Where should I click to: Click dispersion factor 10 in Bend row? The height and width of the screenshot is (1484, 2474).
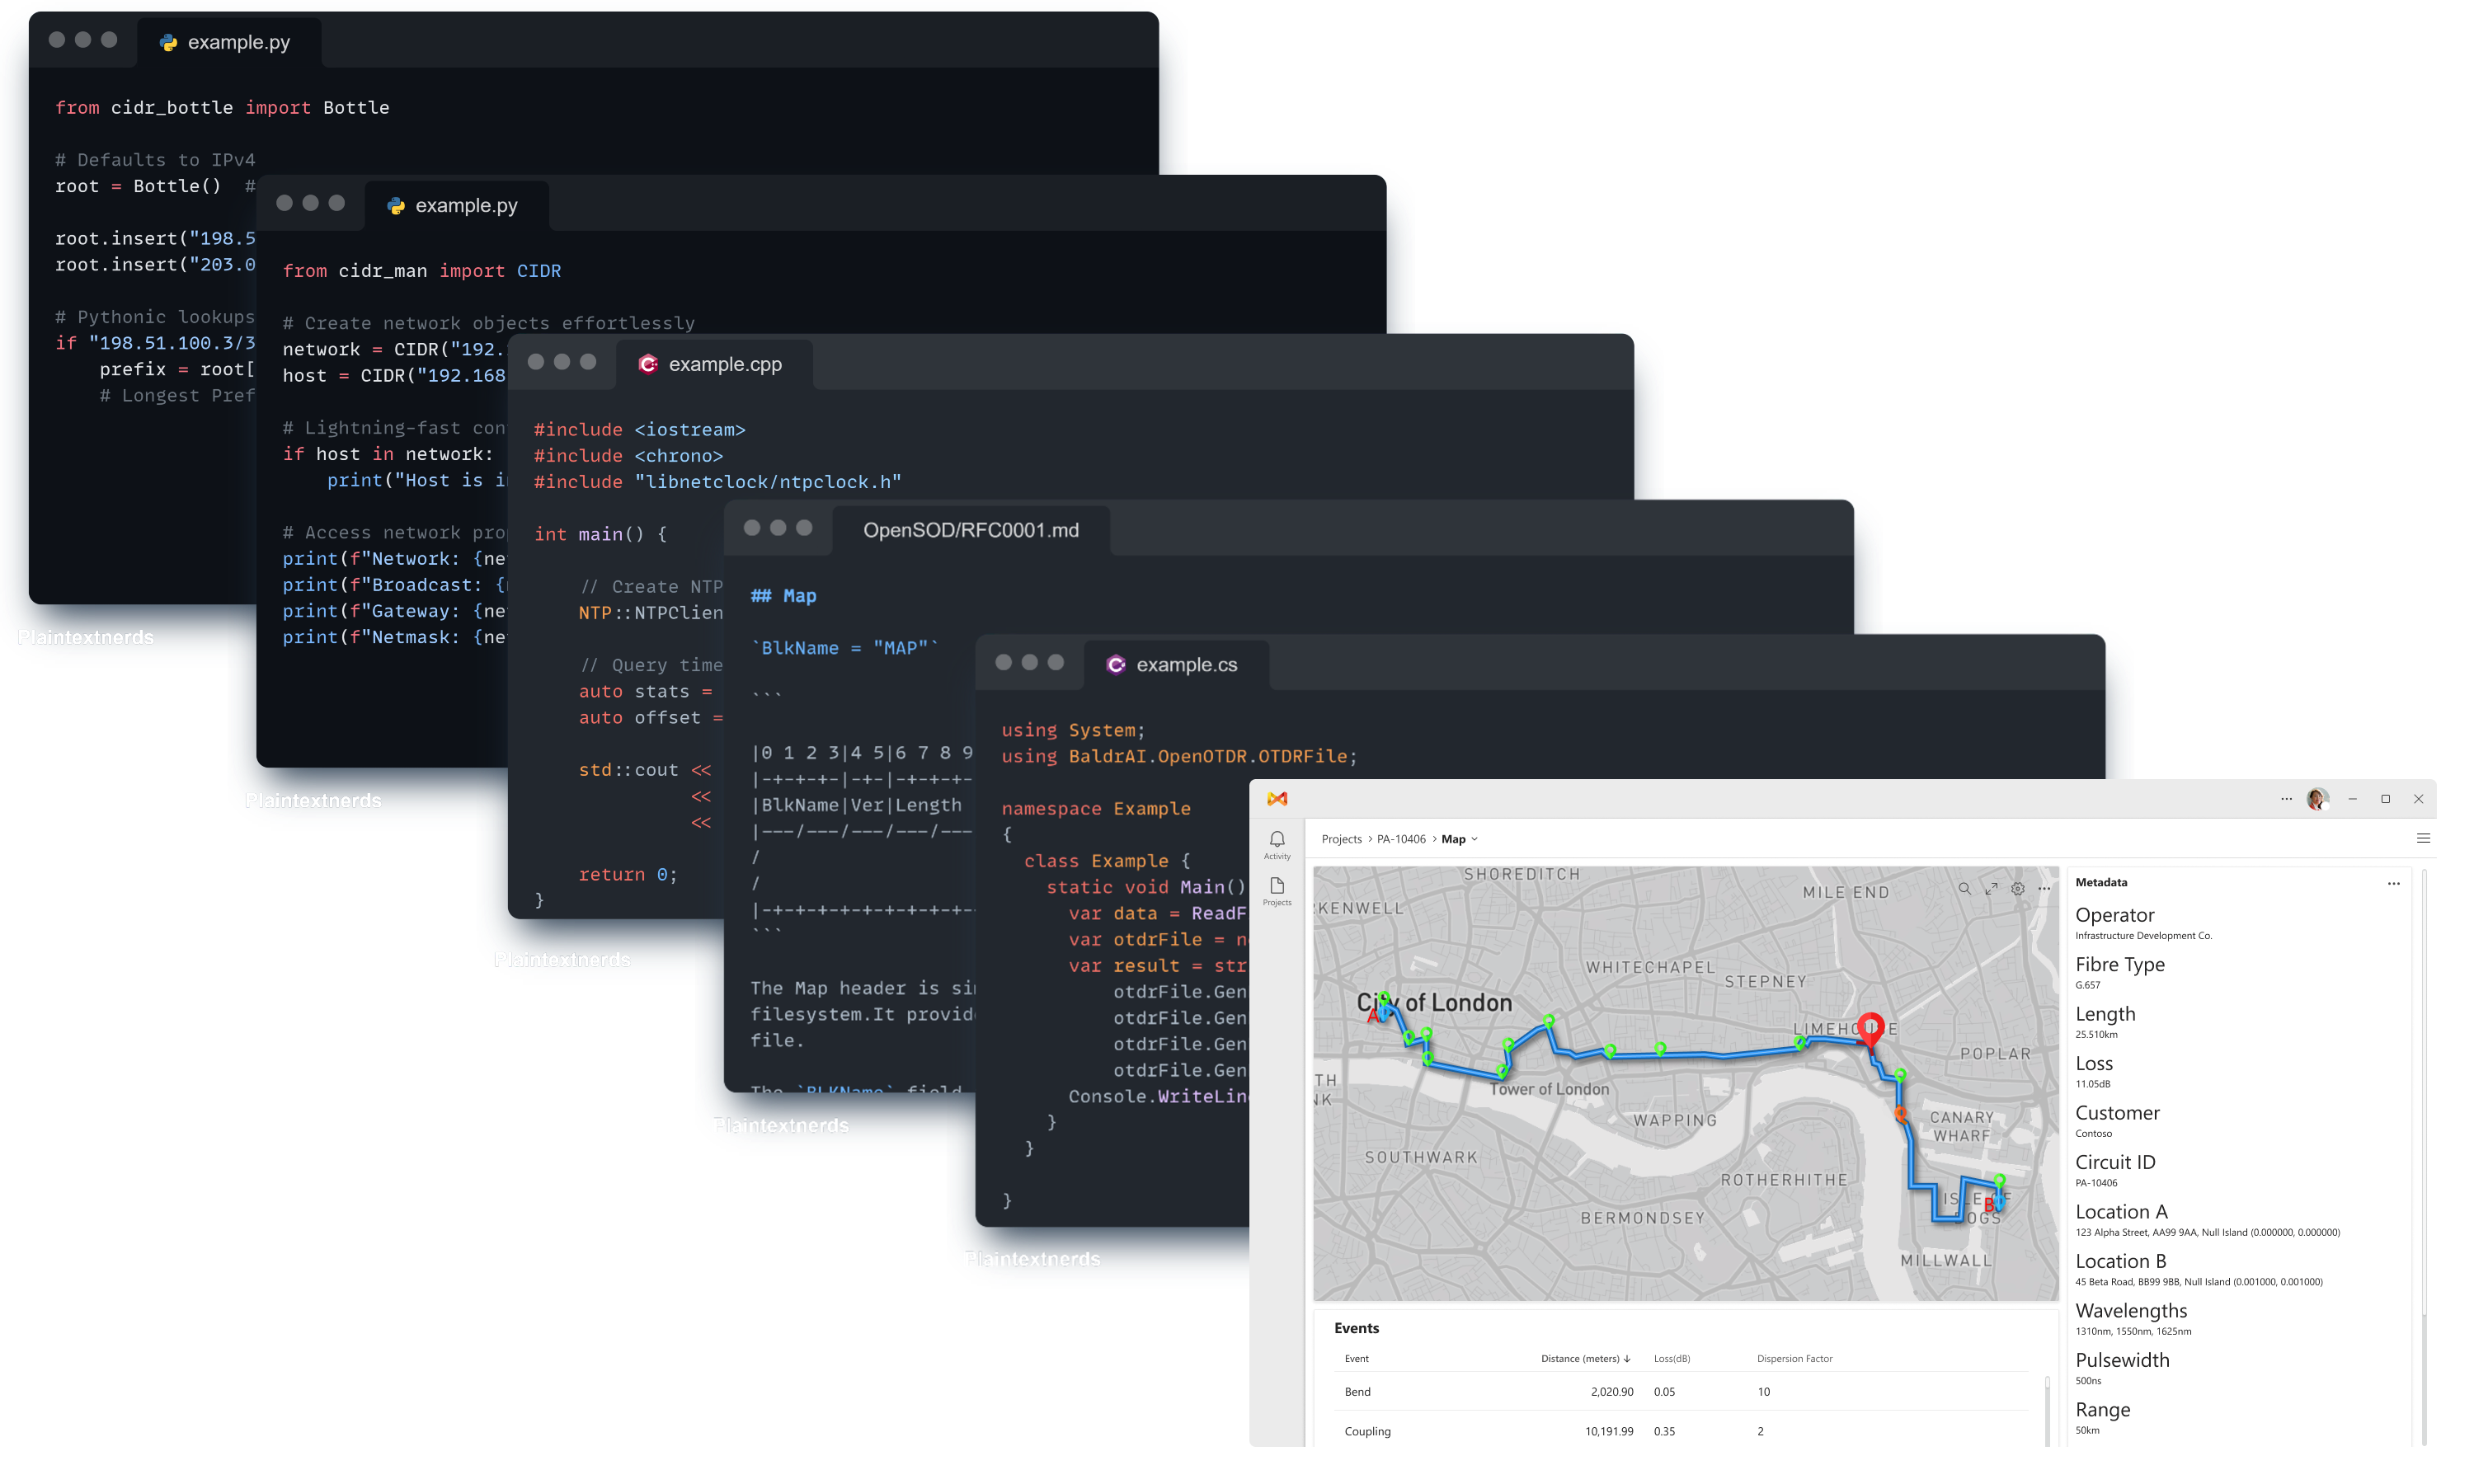1763,1391
